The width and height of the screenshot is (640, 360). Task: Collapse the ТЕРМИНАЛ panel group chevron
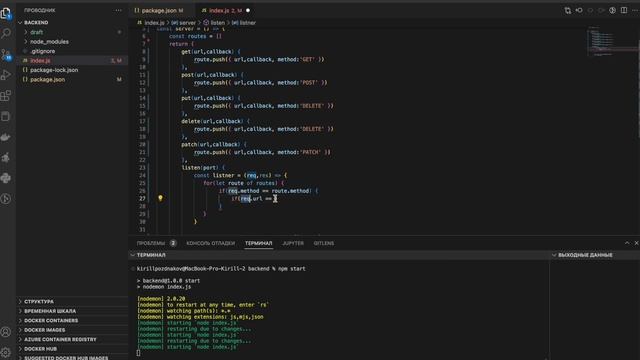(133, 255)
